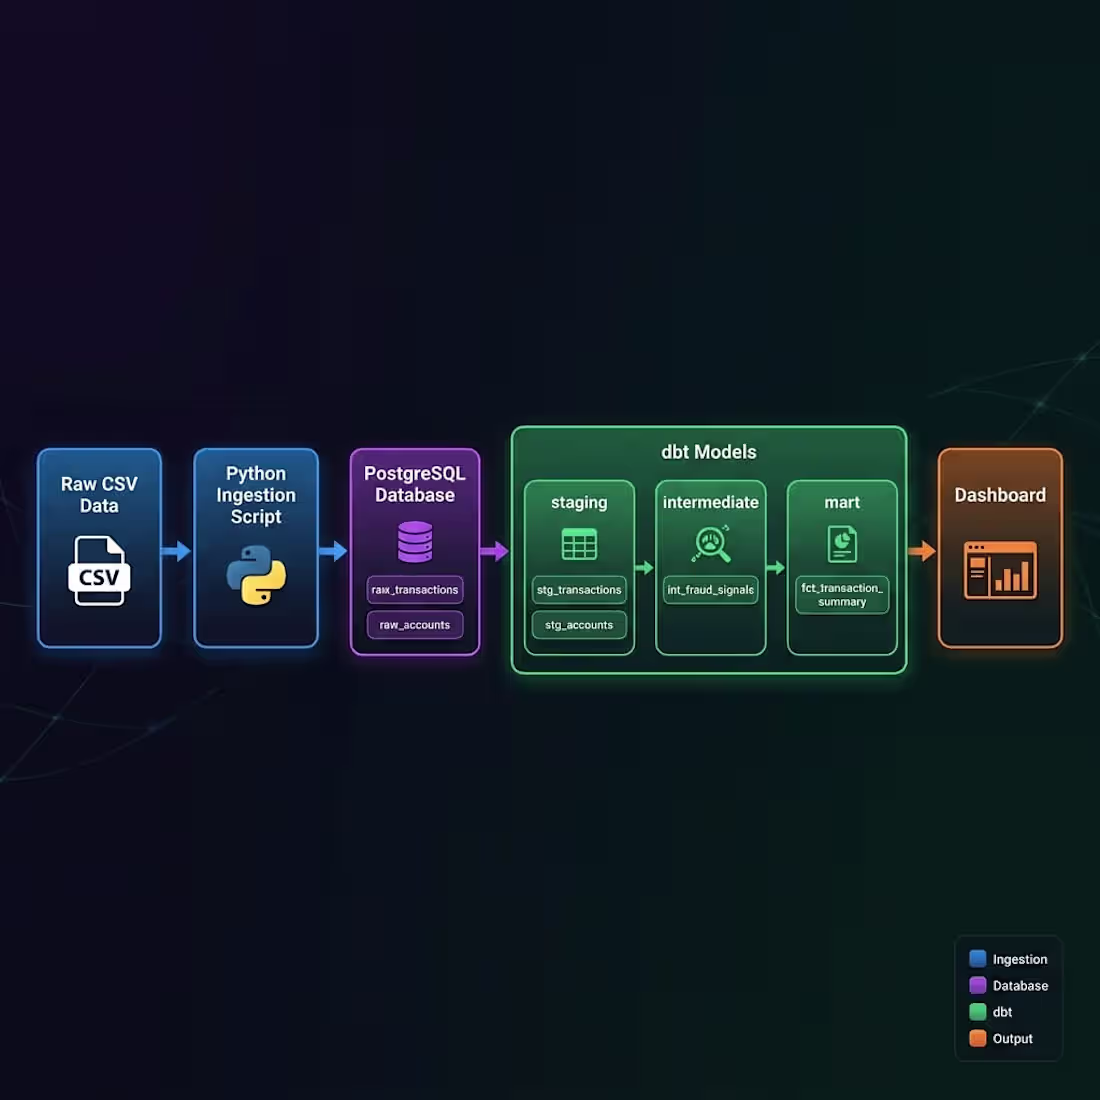This screenshot has width=1100, height=1100.
Task: Click the orange dashboard chart icon
Action: tap(1000, 570)
